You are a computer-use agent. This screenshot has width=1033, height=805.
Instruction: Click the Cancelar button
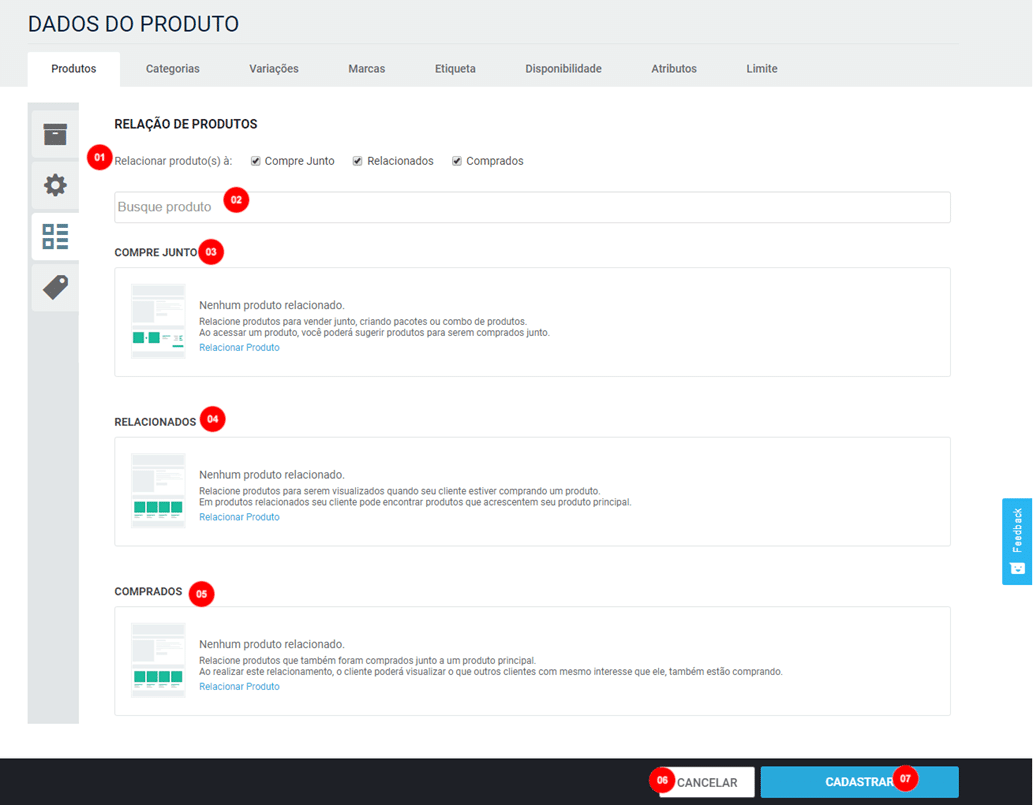707,782
